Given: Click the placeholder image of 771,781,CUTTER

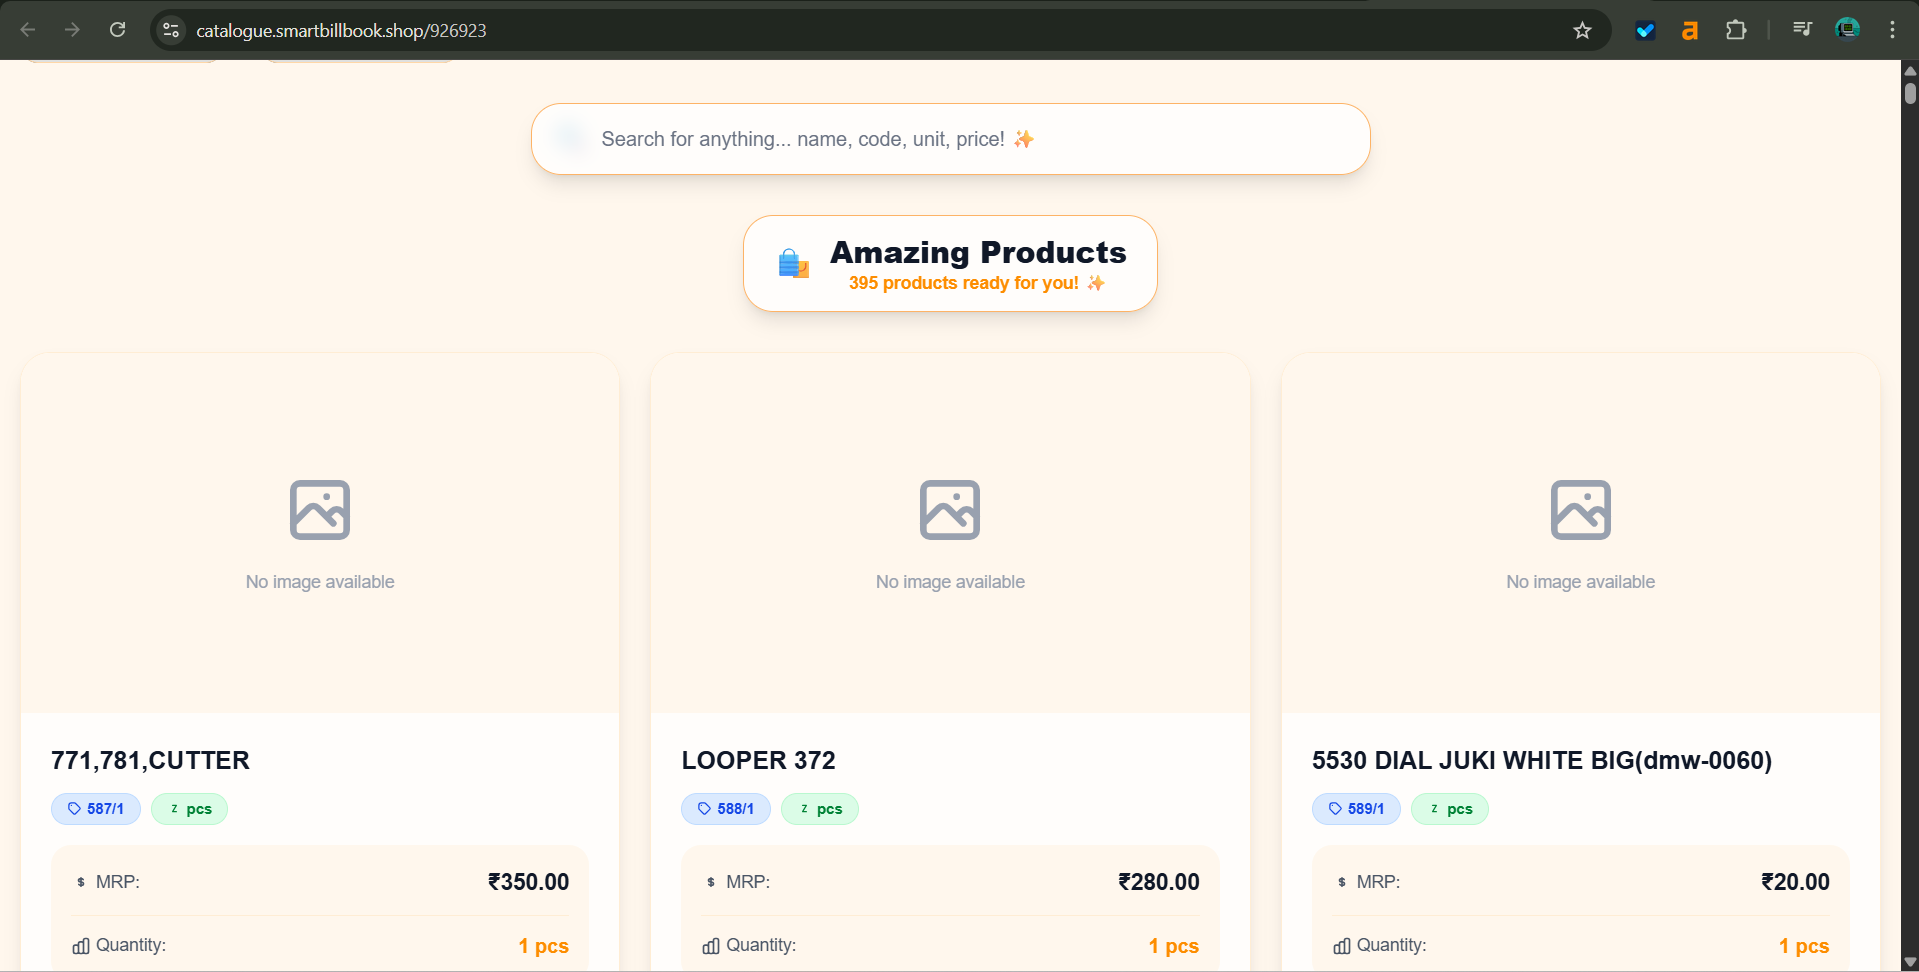Looking at the screenshot, I should point(320,510).
